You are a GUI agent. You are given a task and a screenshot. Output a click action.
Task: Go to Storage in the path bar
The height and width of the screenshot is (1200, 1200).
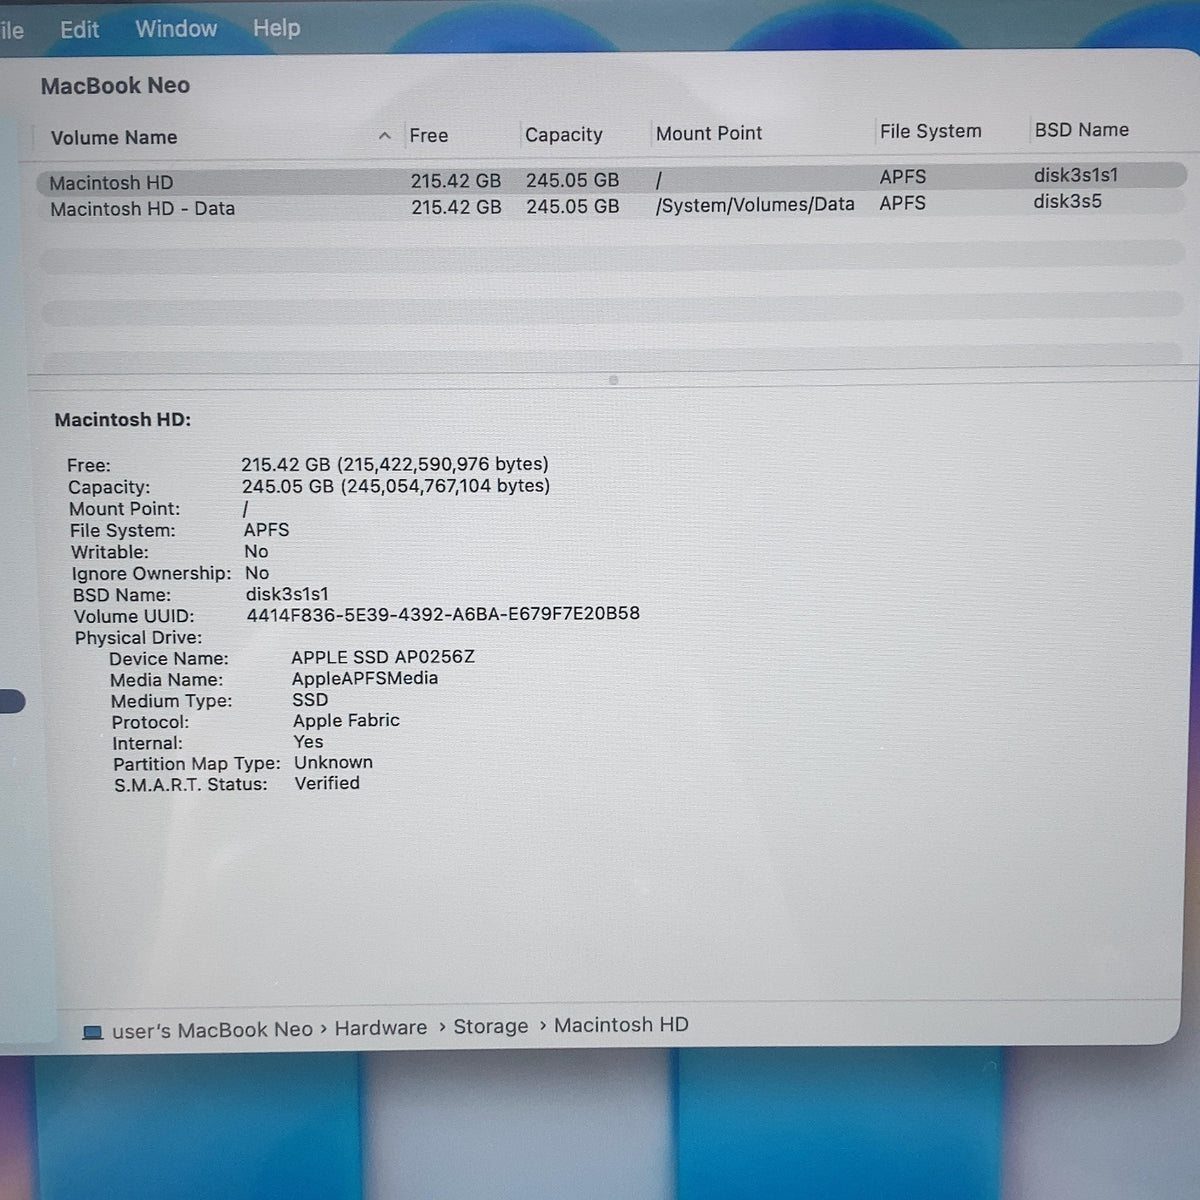point(491,1027)
